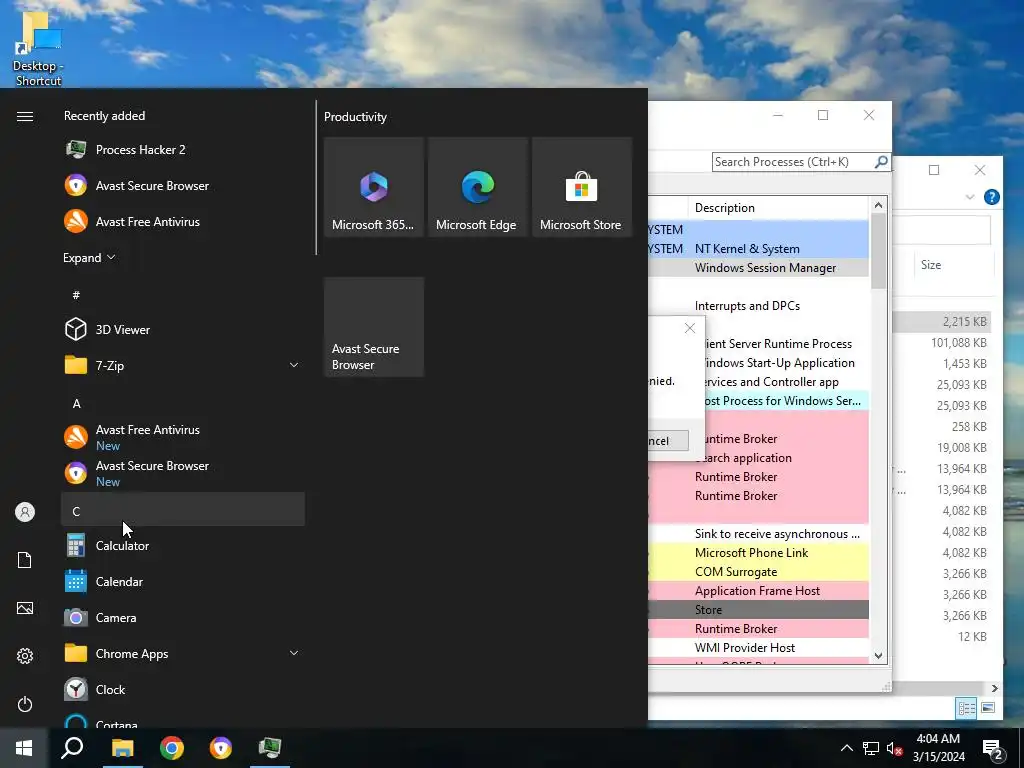Click the Cancel button in the dialog
The width and height of the screenshot is (1024, 768).
pyautogui.click(x=667, y=441)
